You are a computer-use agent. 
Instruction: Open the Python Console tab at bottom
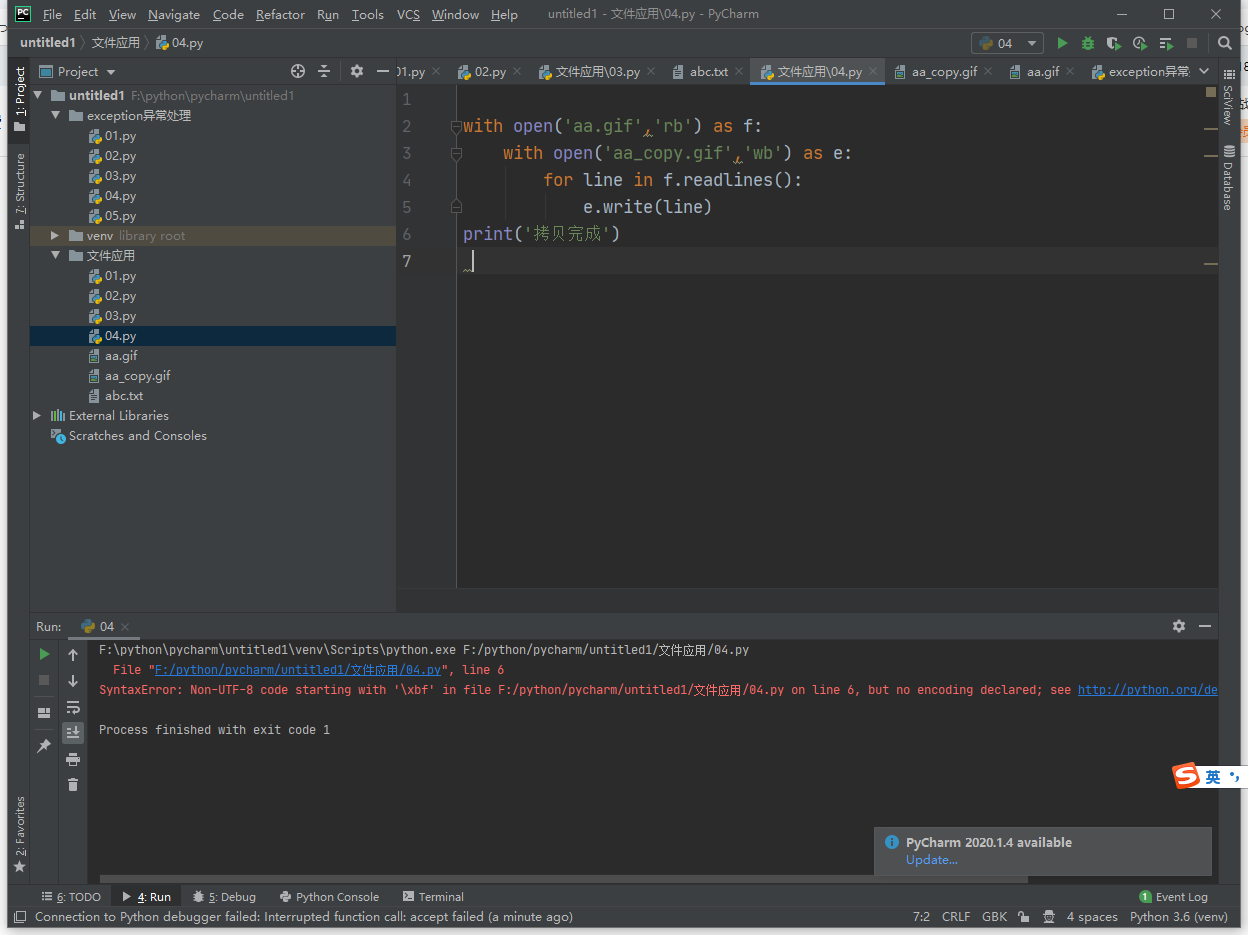(x=329, y=897)
